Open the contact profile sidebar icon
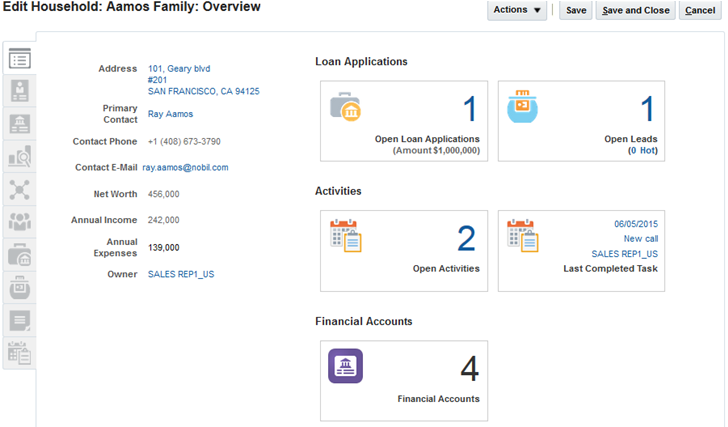This screenshot has width=728, height=427. [x=19, y=90]
